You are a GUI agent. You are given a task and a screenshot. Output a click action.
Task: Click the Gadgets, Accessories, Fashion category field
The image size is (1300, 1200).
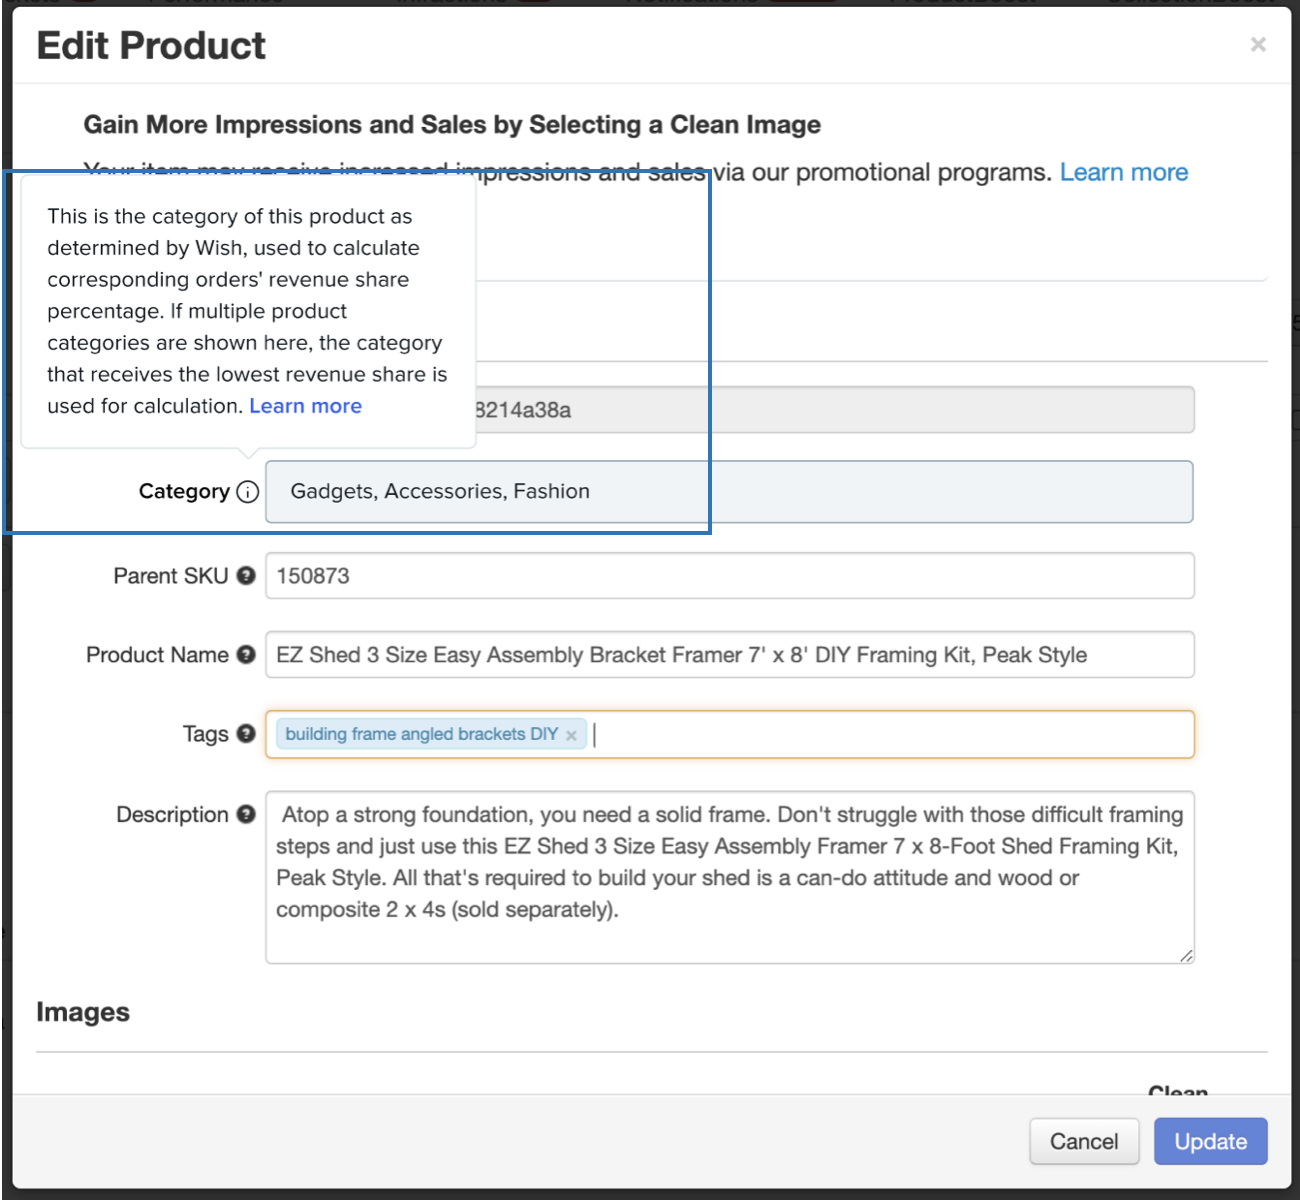(729, 492)
